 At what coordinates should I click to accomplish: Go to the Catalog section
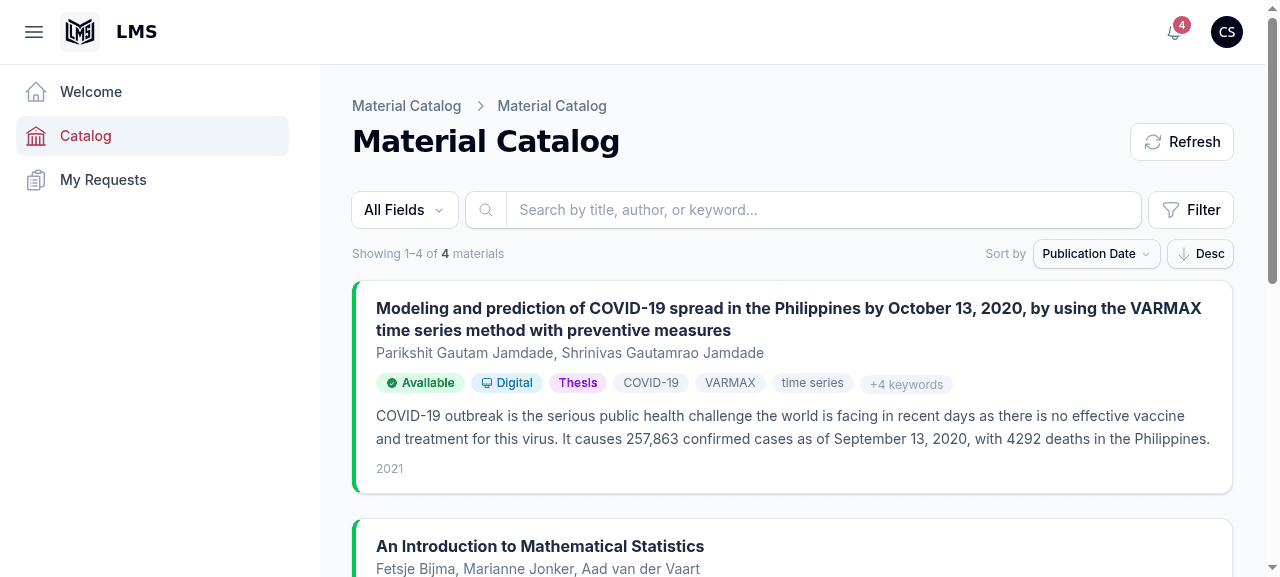coord(152,136)
